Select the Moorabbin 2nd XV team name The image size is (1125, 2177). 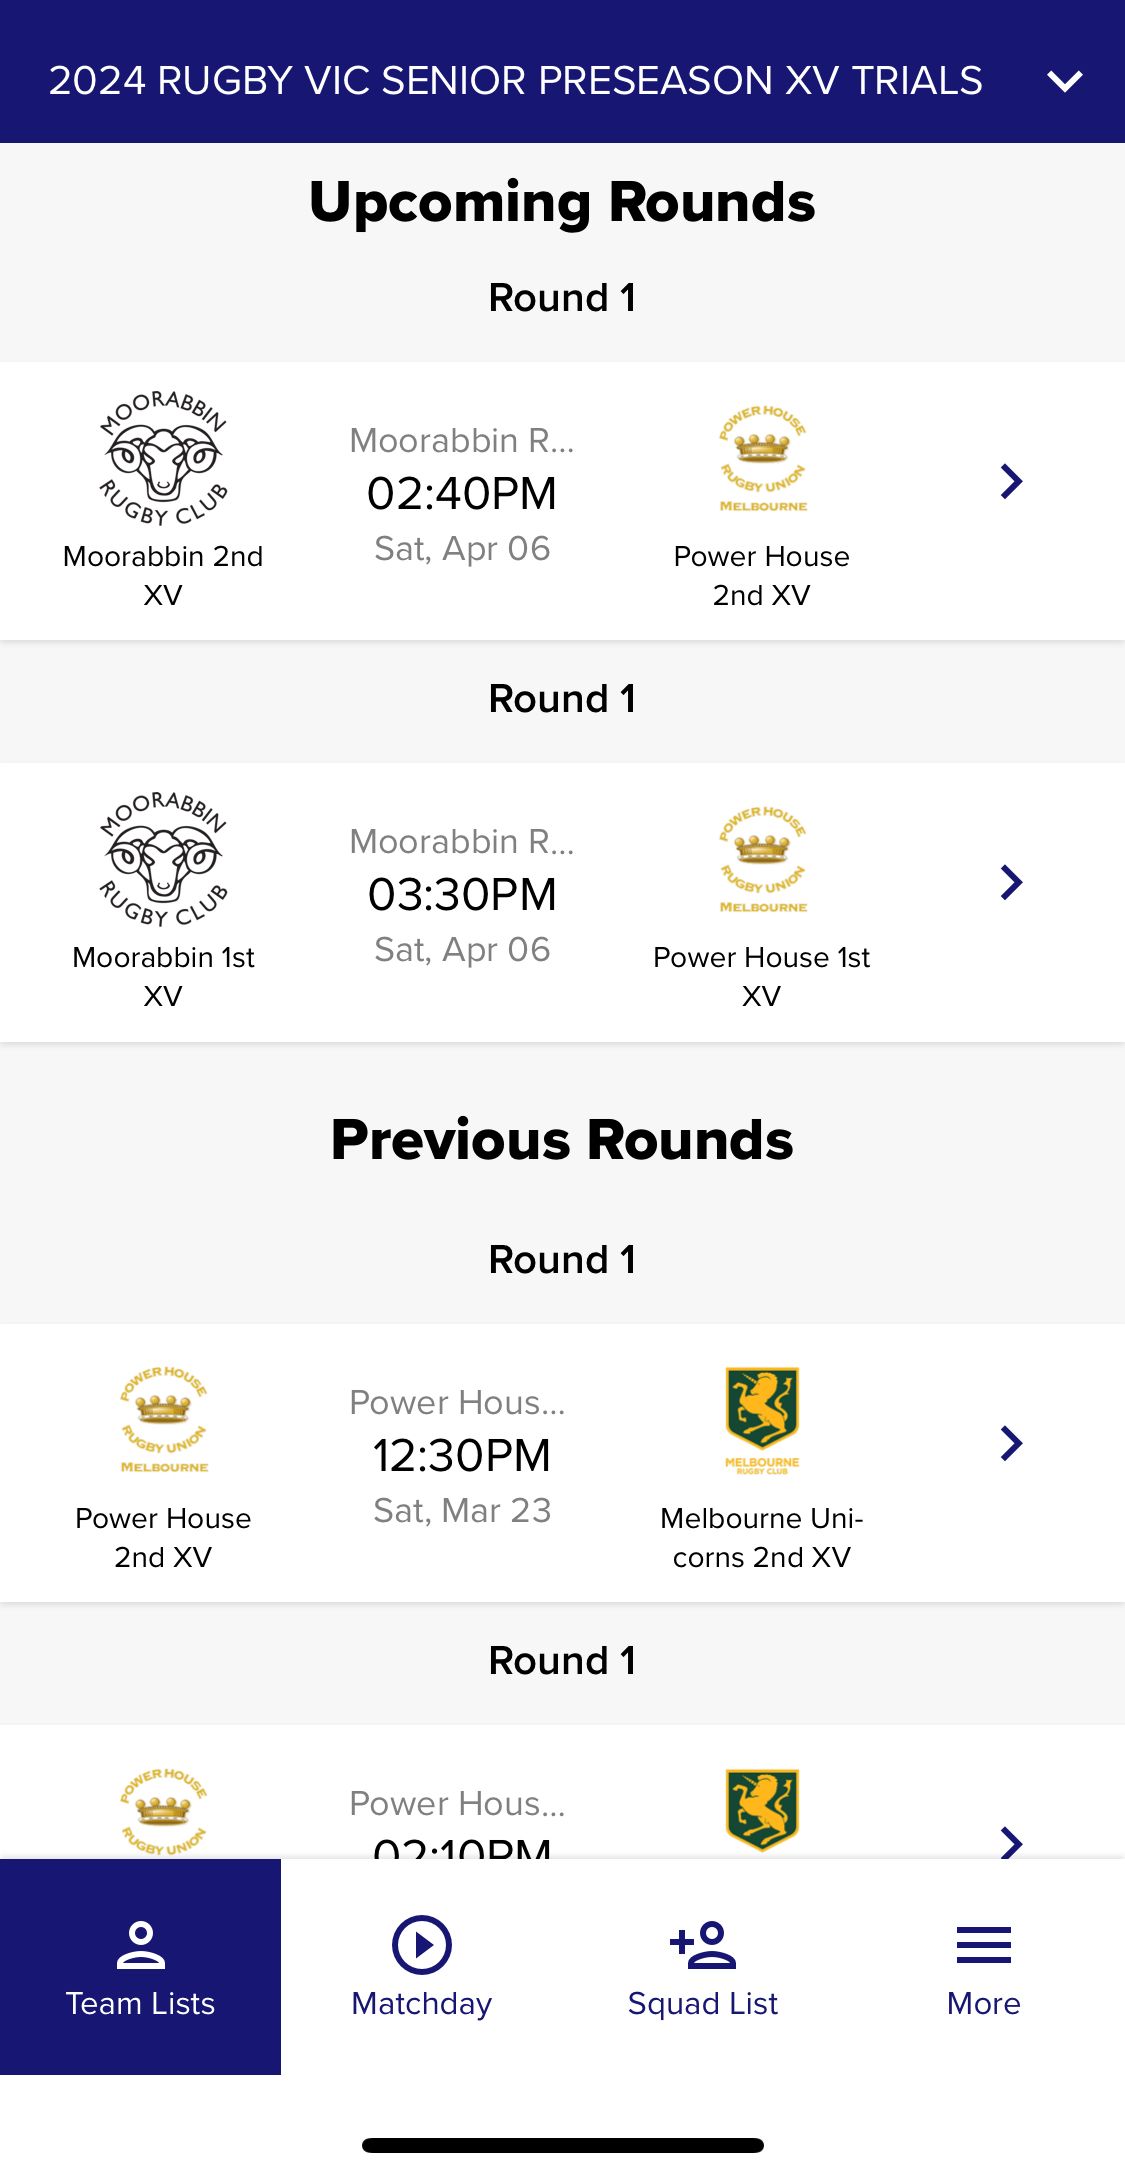tap(163, 575)
